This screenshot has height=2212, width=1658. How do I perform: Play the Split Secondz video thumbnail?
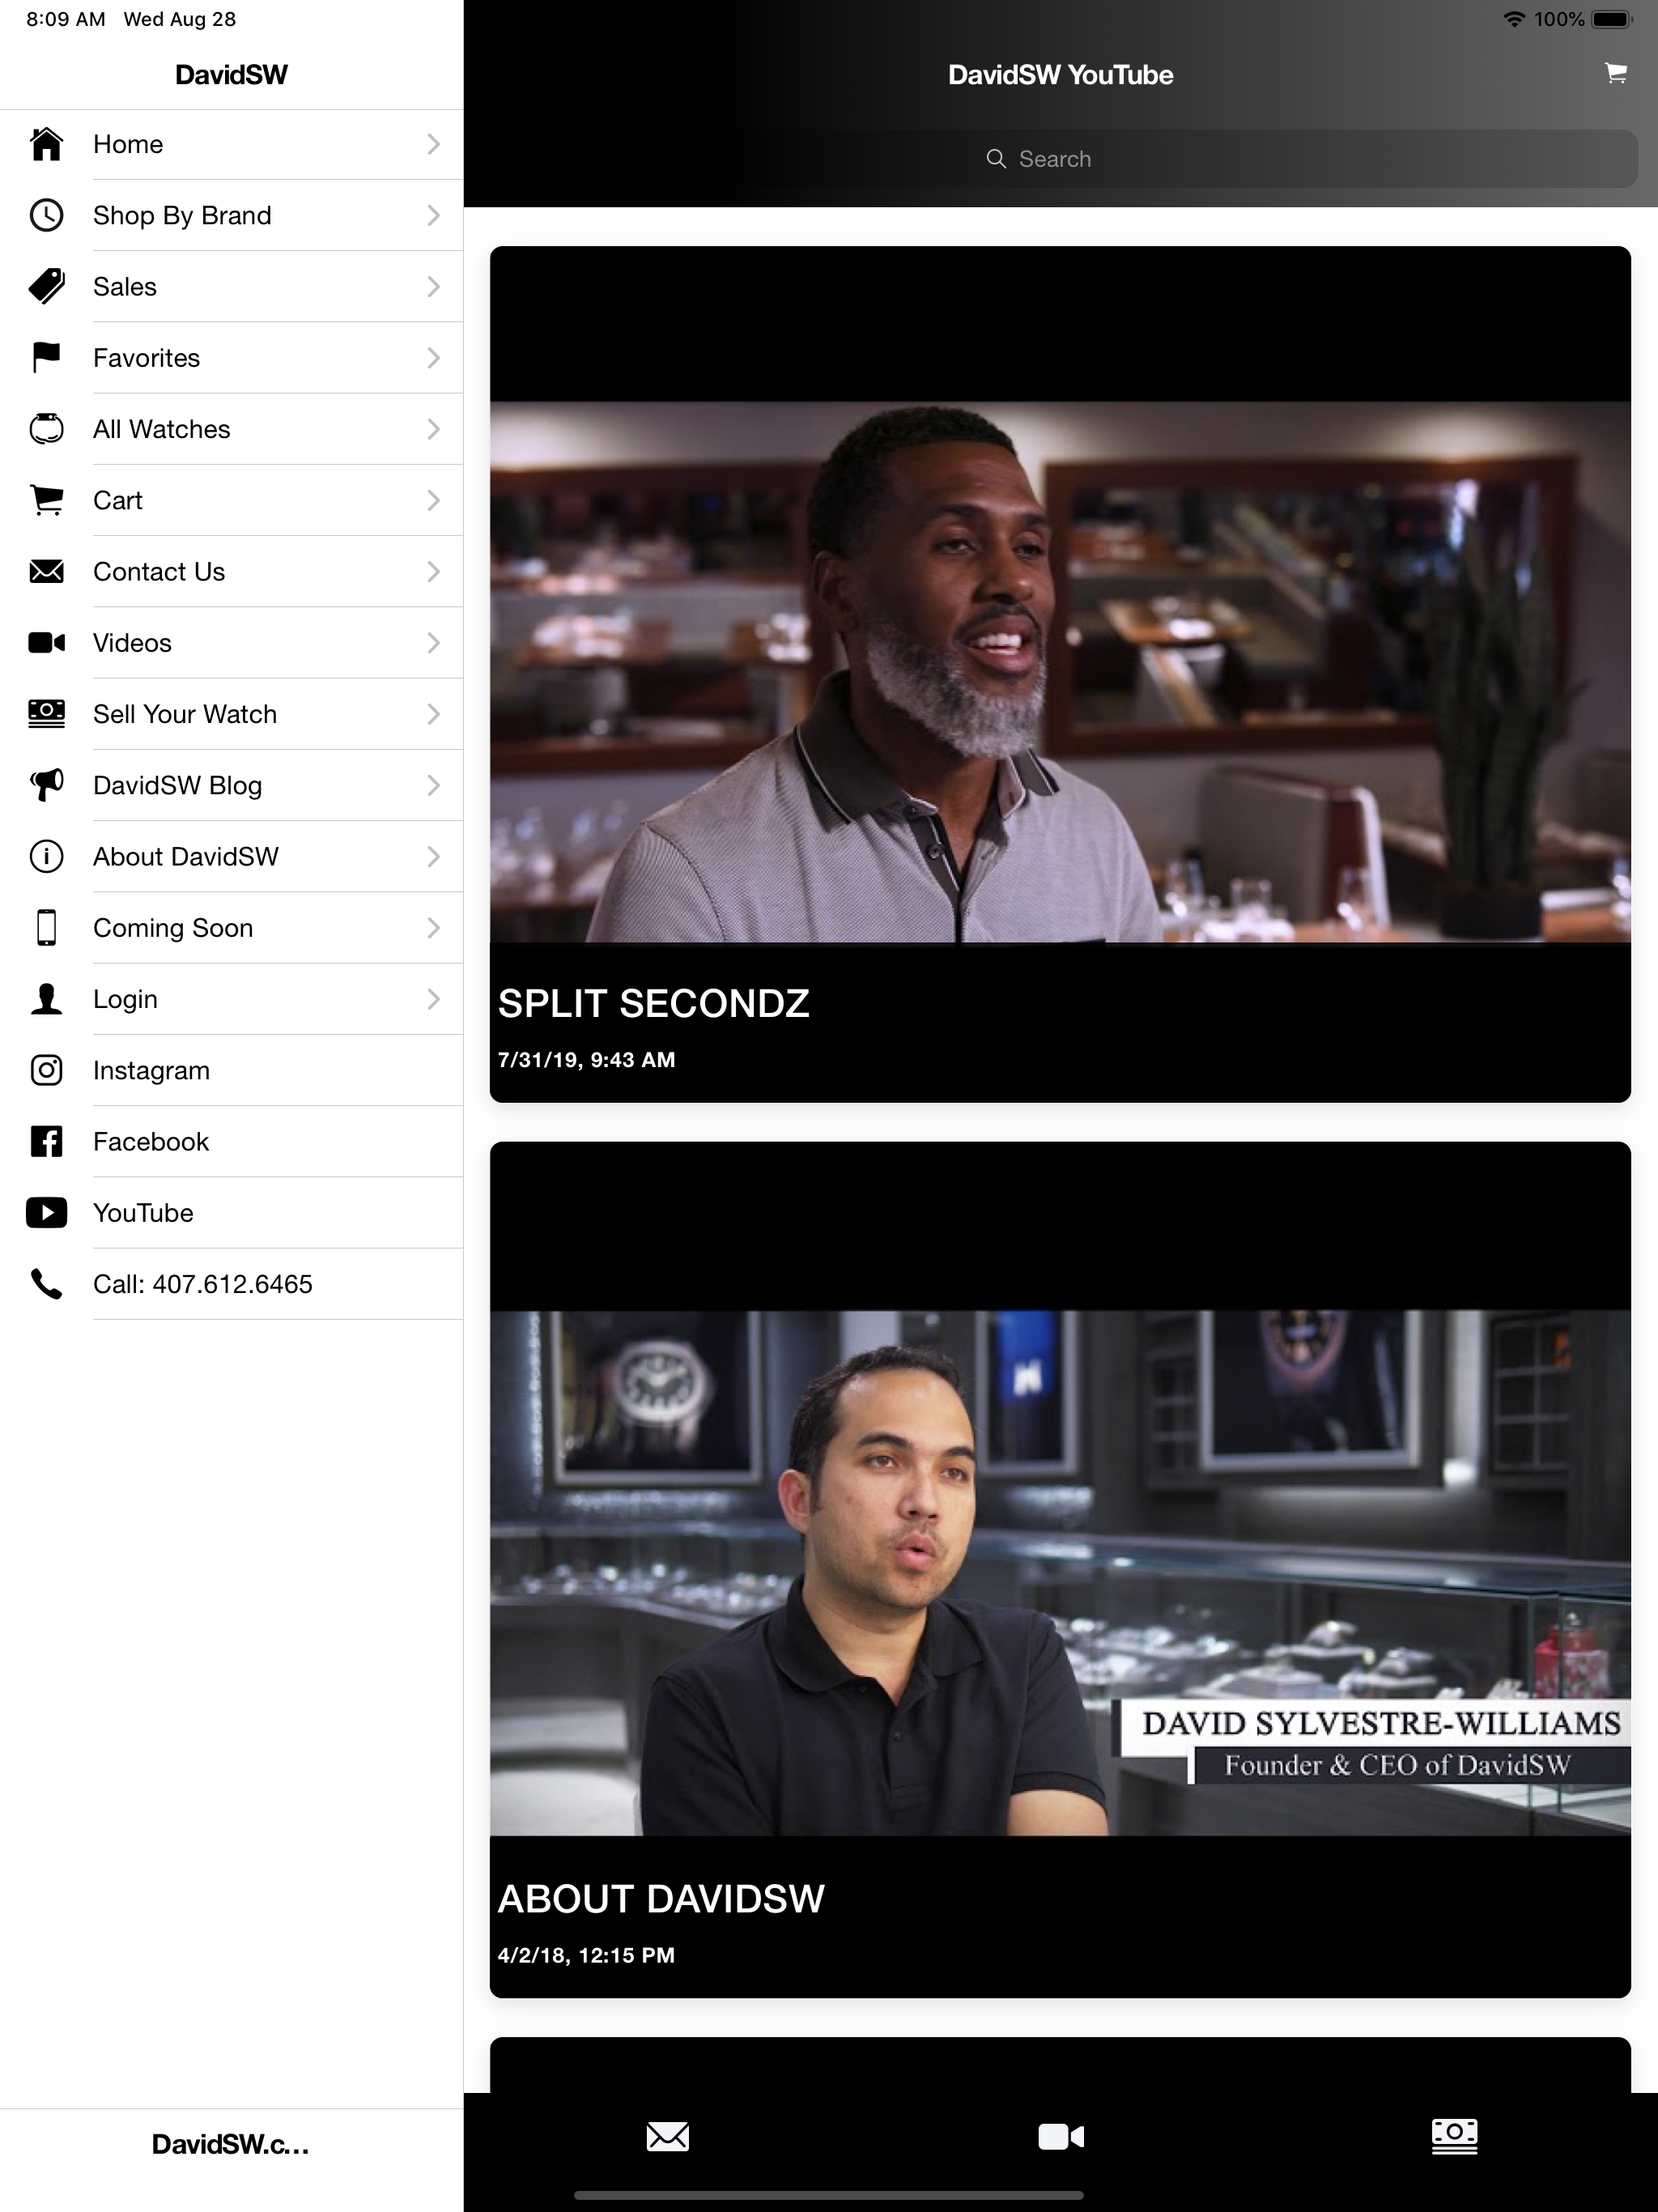click(x=1060, y=672)
